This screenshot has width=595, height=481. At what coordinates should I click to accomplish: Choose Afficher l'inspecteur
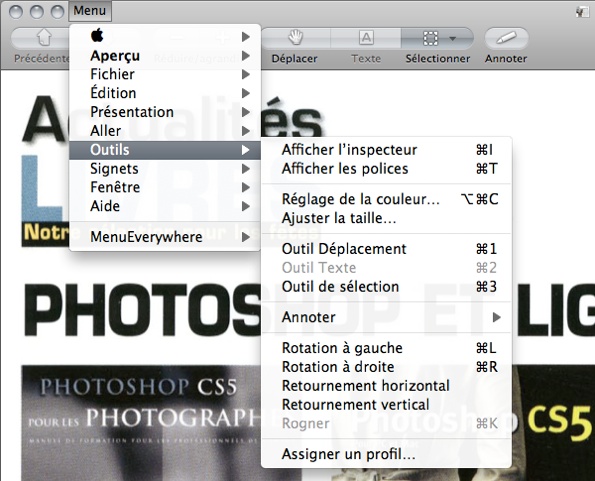click(387, 150)
